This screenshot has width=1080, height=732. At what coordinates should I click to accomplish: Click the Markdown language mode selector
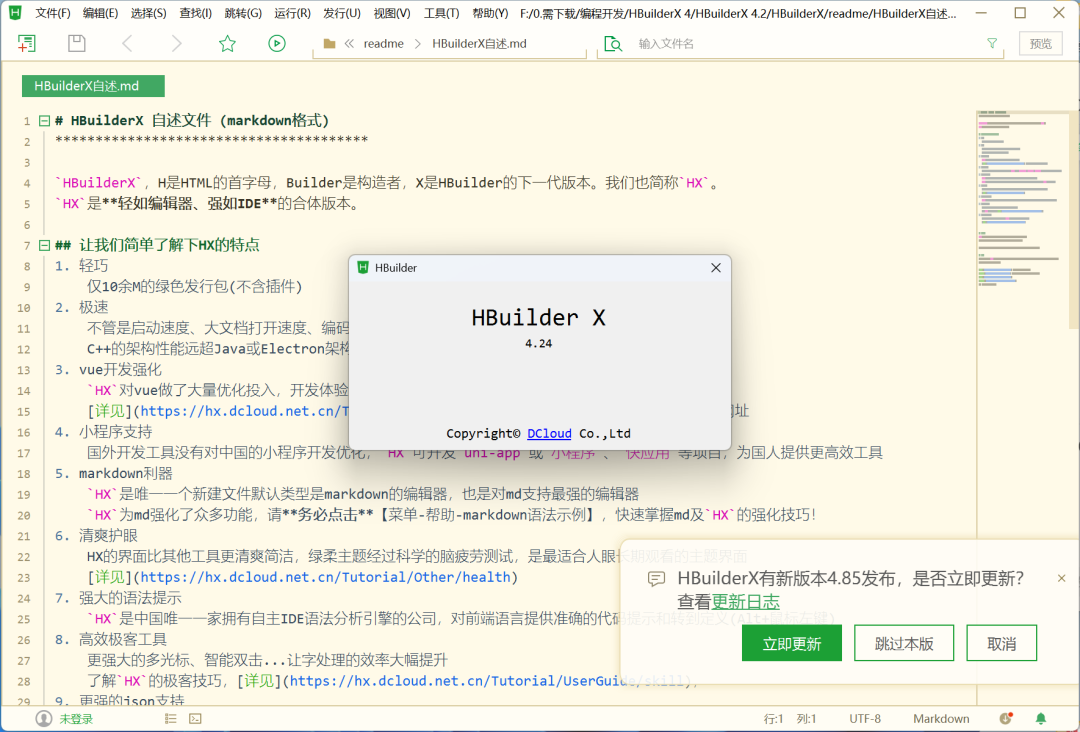coord(941,719)
